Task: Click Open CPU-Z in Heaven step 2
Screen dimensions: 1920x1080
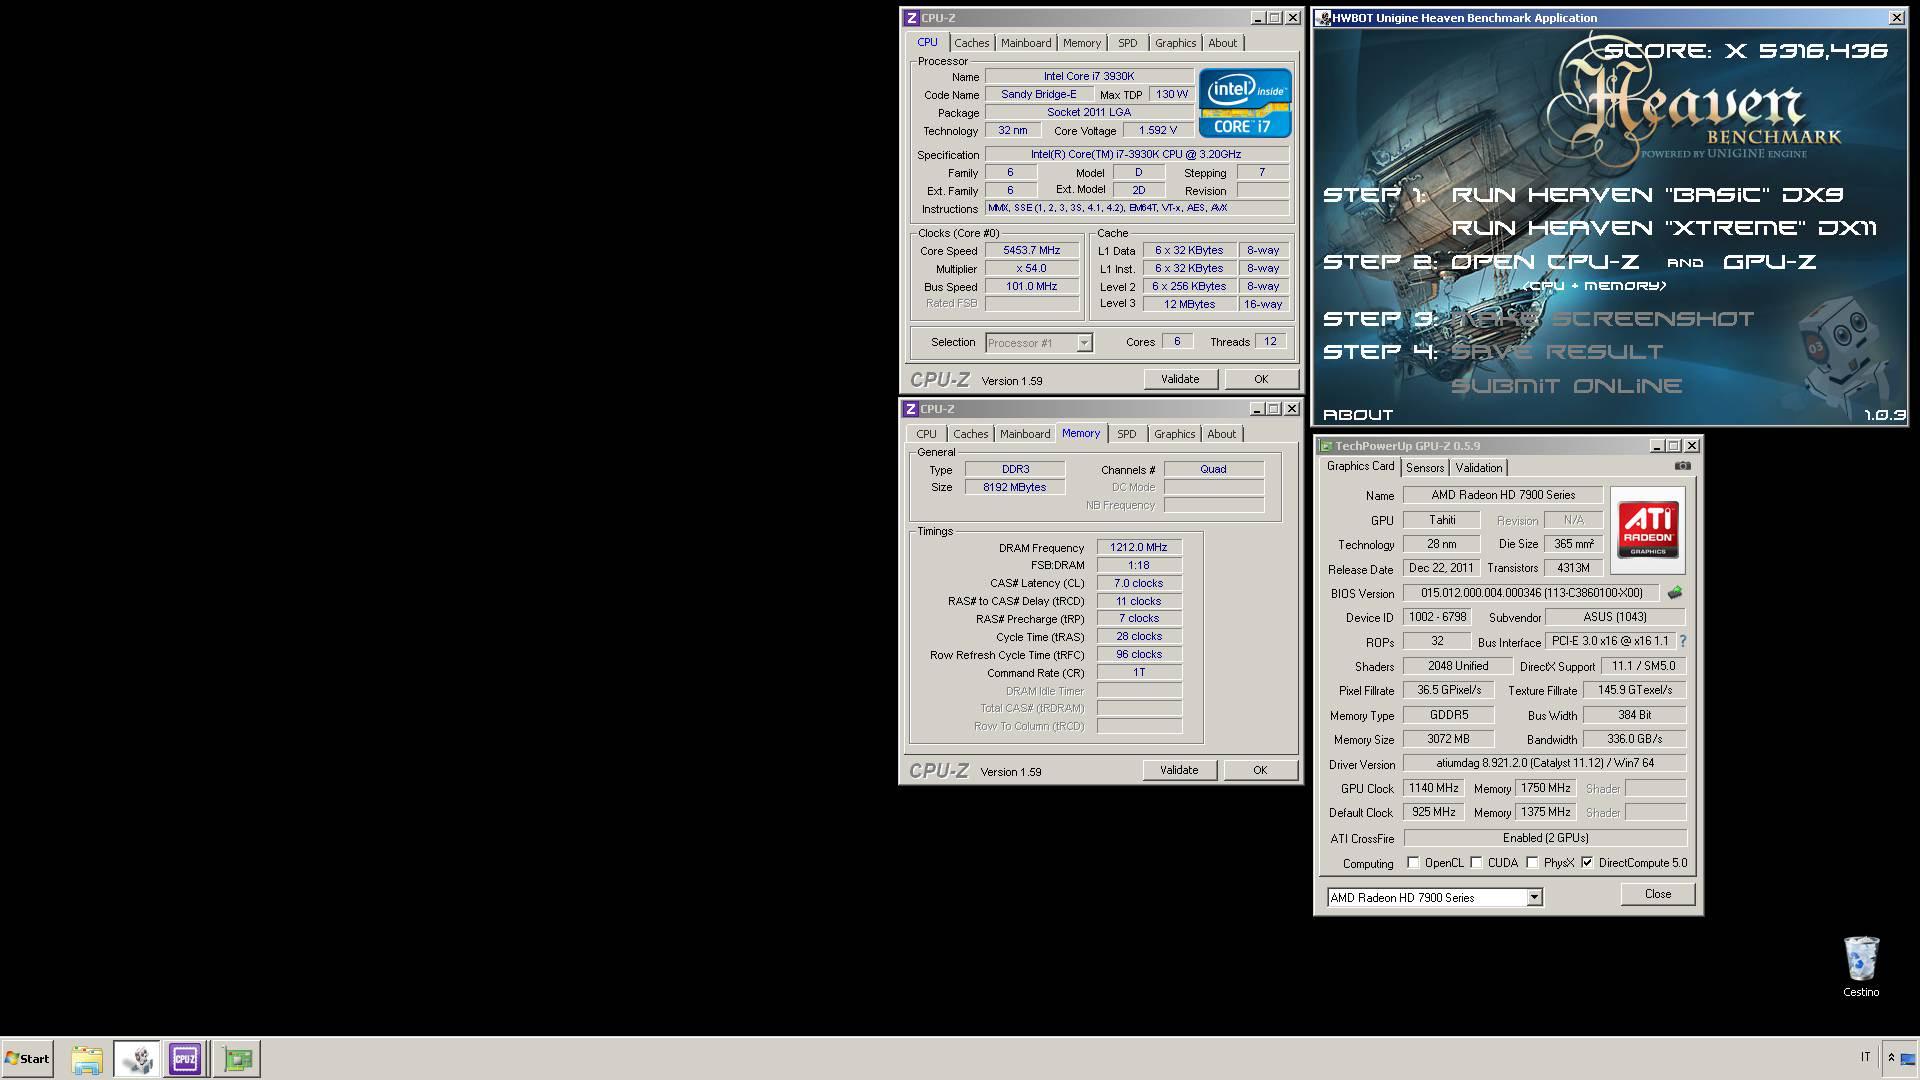Action: (x=1545, y=262)
